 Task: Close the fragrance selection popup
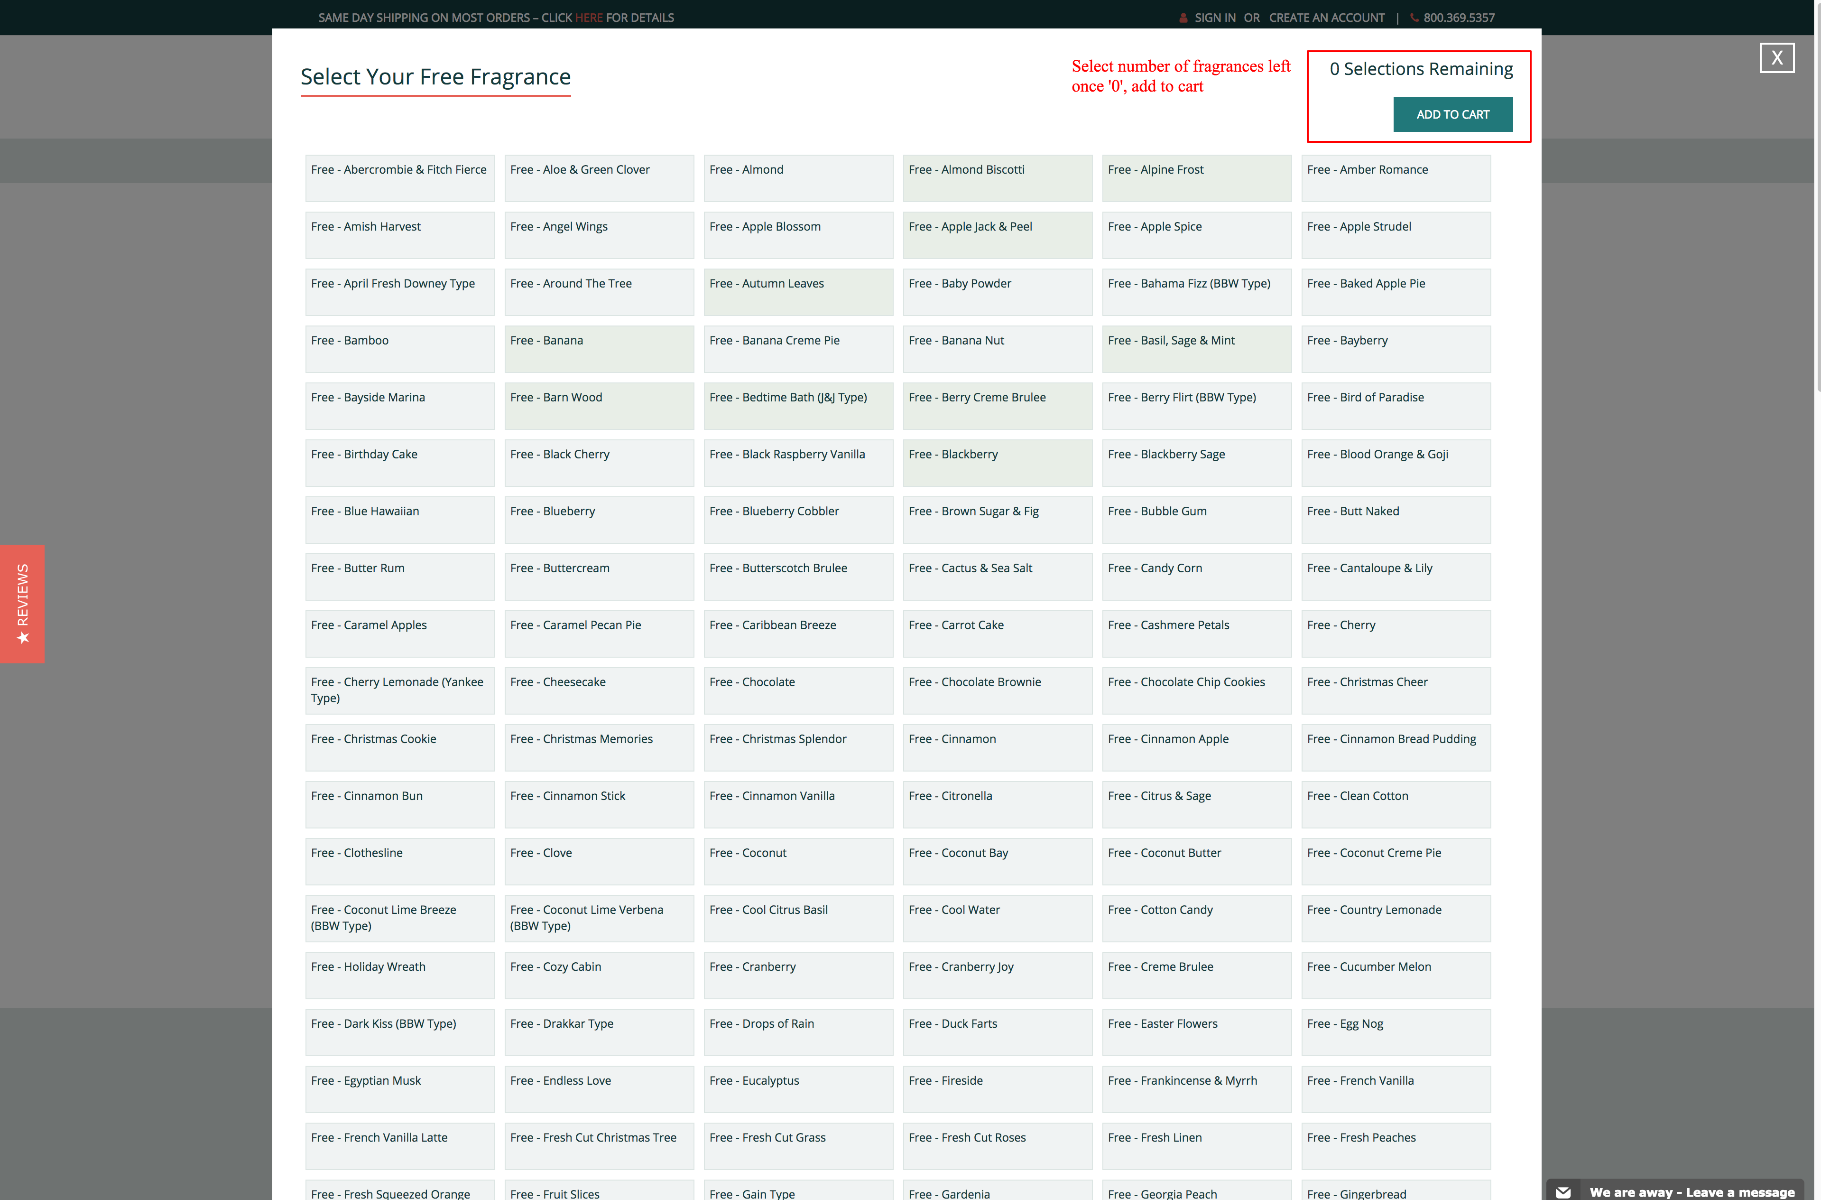(1776, 58)
